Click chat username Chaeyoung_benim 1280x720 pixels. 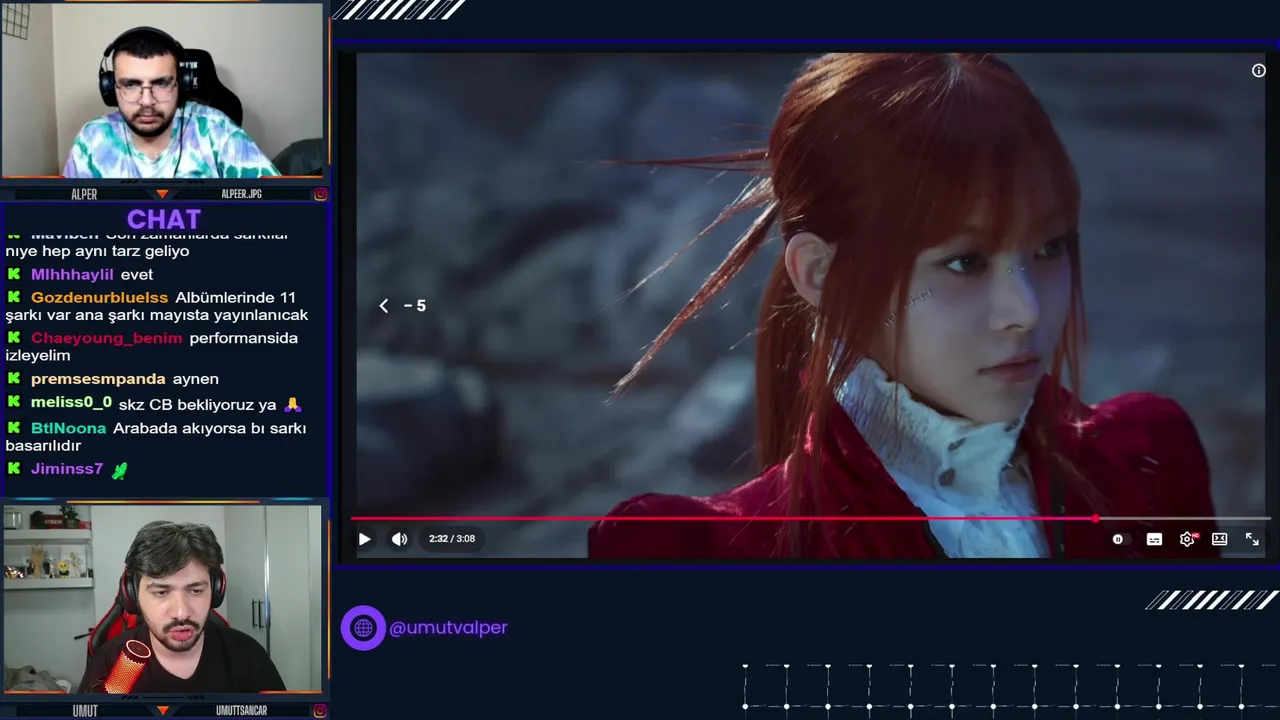(106, 338)
